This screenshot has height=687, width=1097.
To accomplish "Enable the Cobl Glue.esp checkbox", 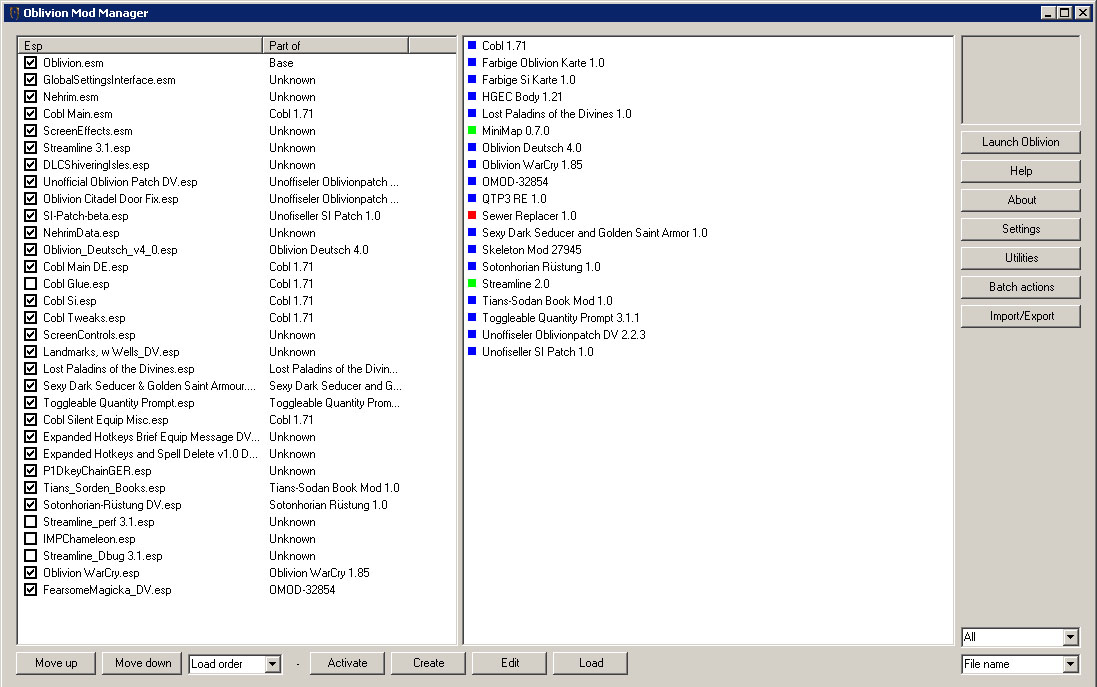I will coord(30,284).
